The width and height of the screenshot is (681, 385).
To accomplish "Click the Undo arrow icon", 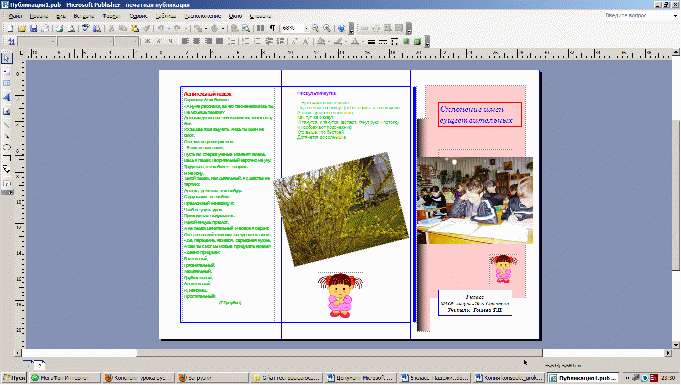I will (160, 28).
